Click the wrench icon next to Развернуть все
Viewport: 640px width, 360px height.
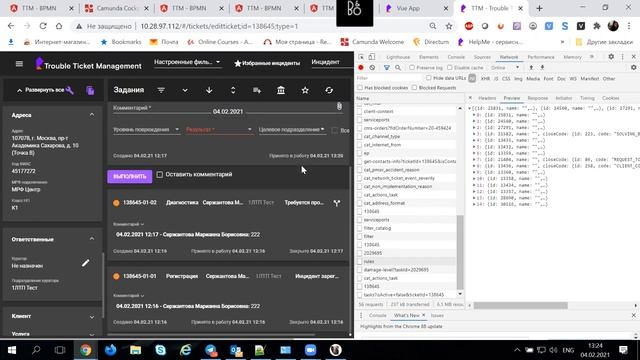point(70,90)
